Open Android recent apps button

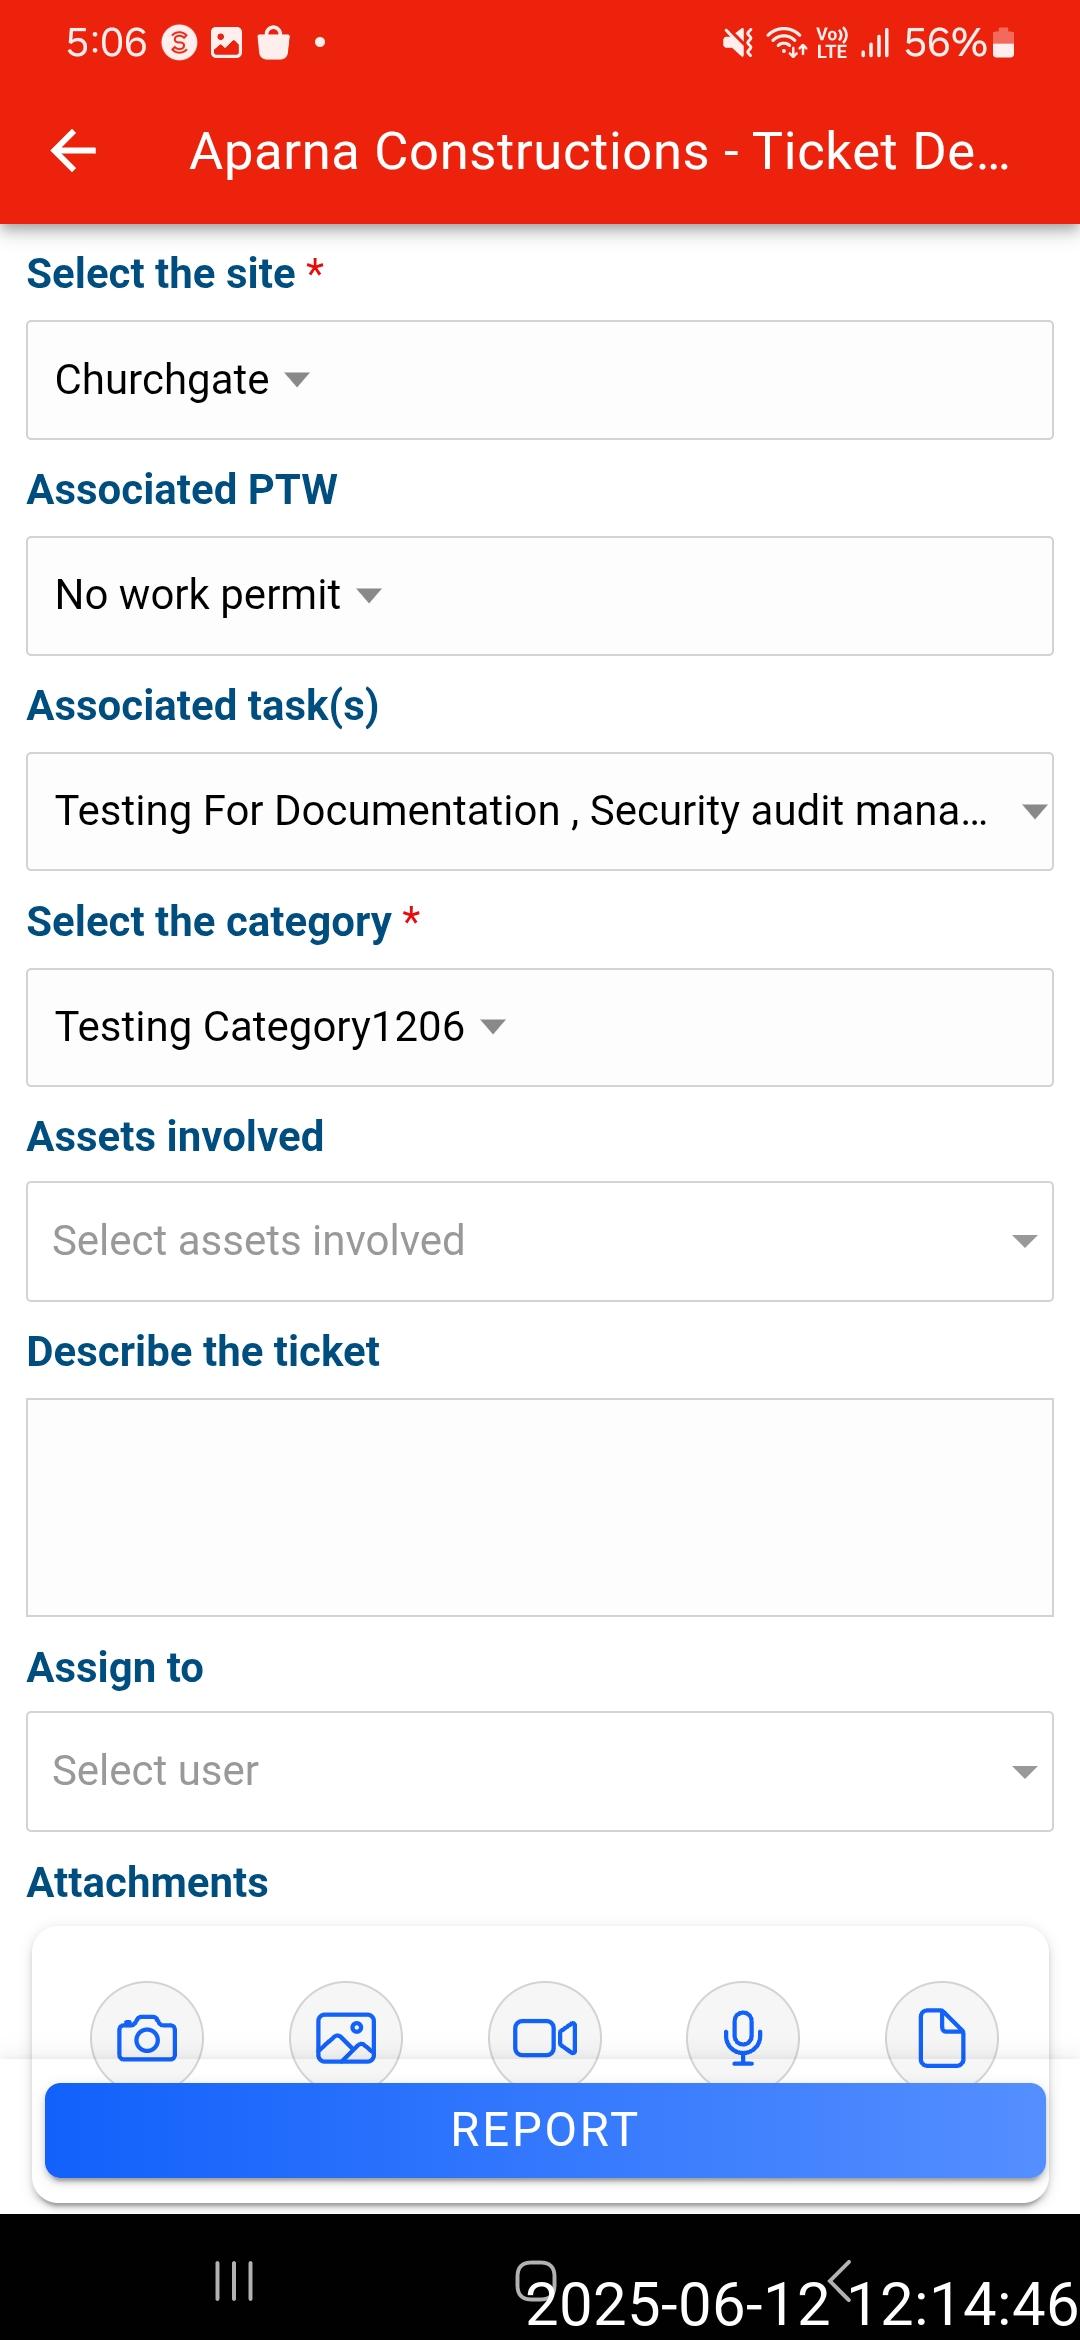click(x=234, y=2281)
